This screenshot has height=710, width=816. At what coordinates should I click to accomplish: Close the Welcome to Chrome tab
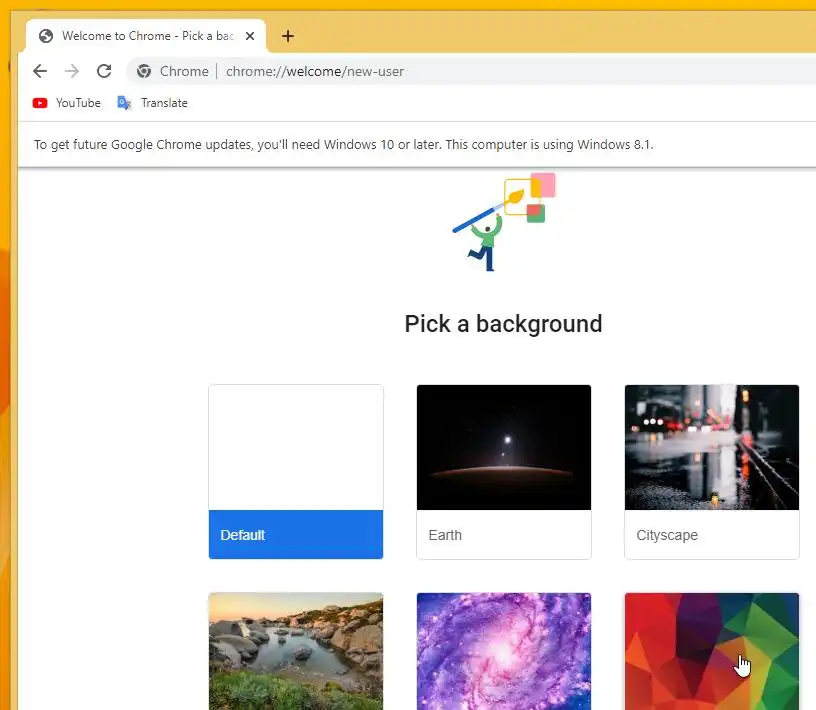click(250, 36)
